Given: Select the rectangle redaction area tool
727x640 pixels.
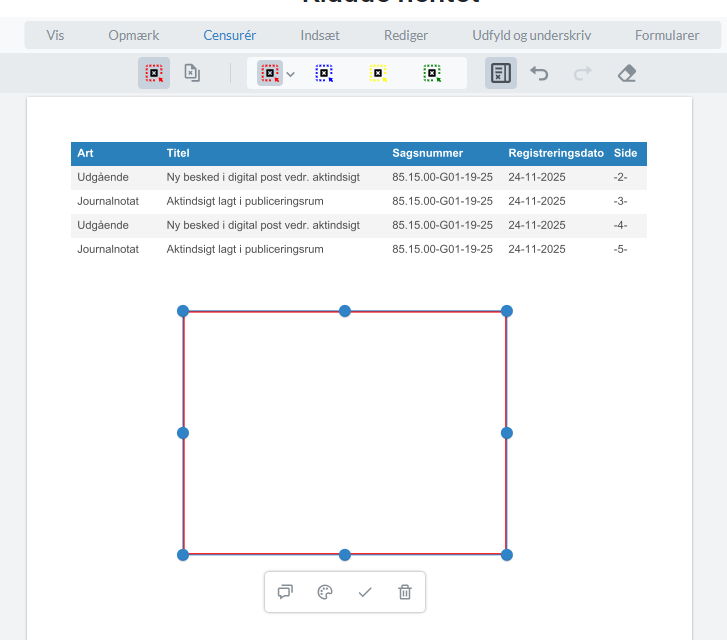Looking at the screenshot, I should [x=154, y=73].
